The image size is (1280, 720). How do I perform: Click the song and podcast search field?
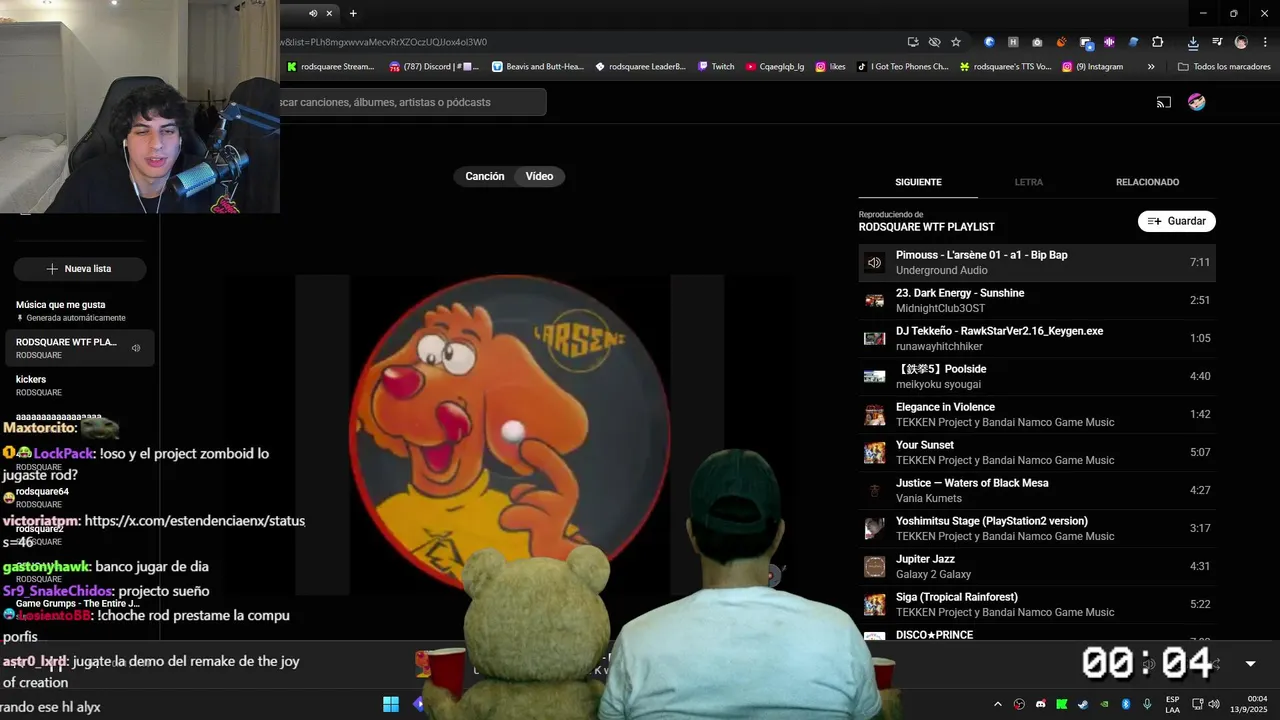(x=412, y=102)
